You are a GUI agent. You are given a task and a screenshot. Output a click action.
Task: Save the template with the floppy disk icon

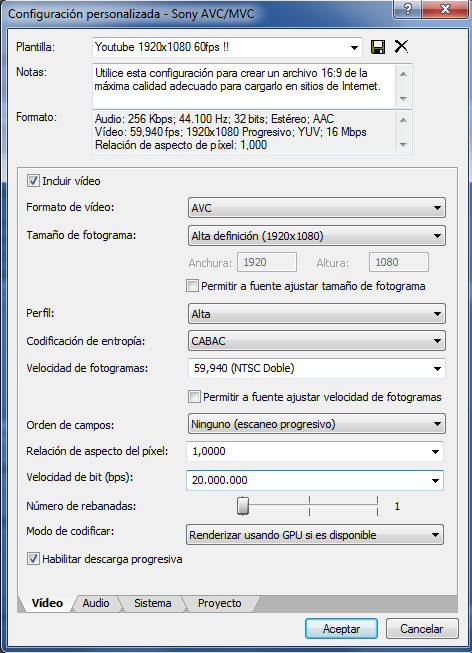[378, 47]
